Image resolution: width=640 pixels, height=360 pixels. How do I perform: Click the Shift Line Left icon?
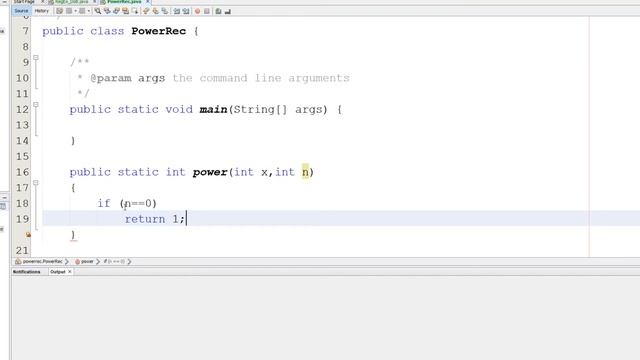(177, 11)
